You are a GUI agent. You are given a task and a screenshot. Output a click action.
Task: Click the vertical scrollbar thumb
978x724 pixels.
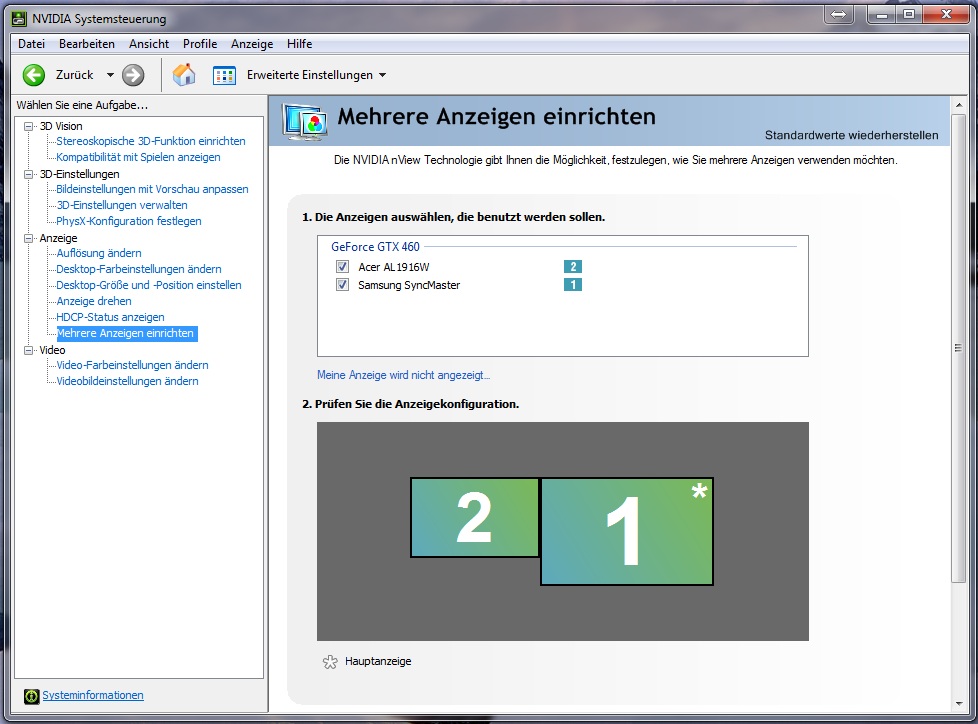point(959,348)
